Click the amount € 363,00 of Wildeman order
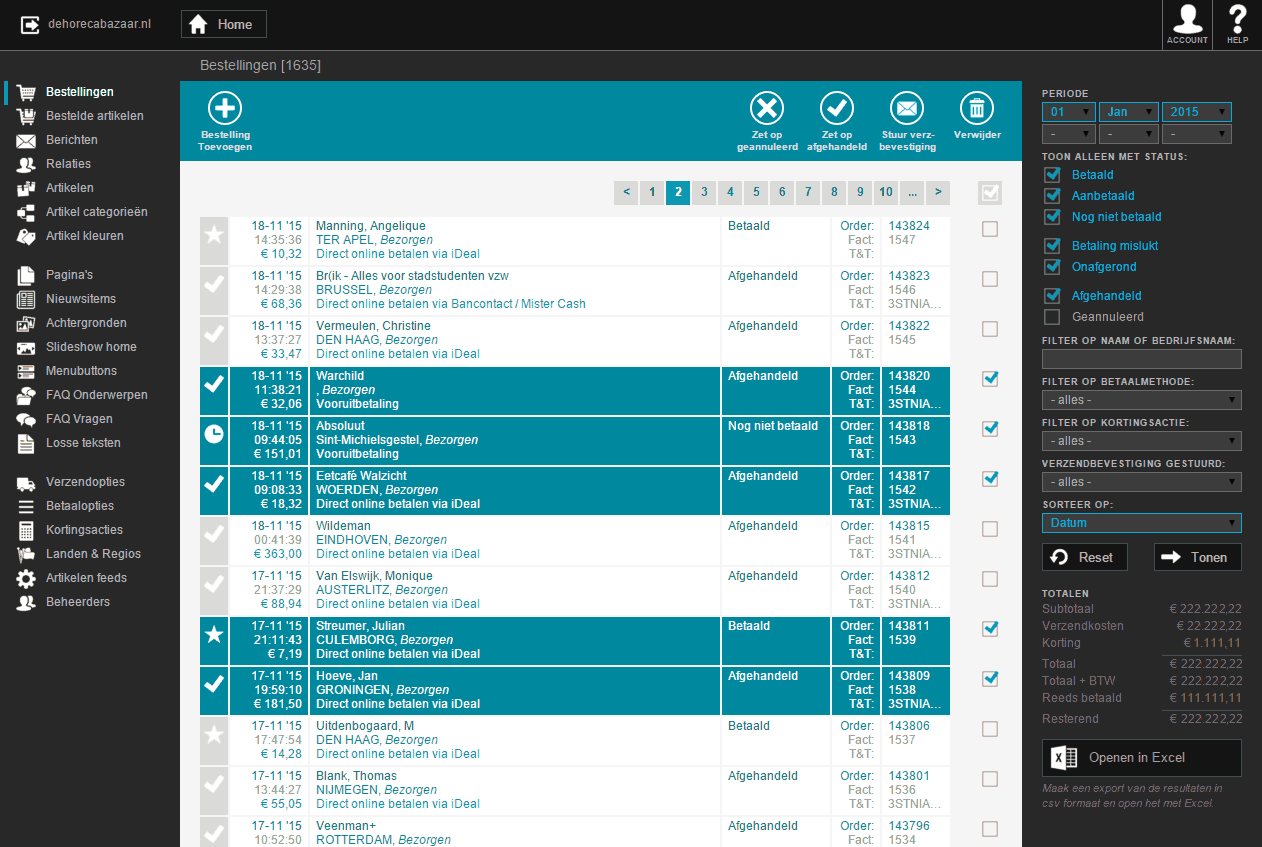 click(x=278, y=554)
